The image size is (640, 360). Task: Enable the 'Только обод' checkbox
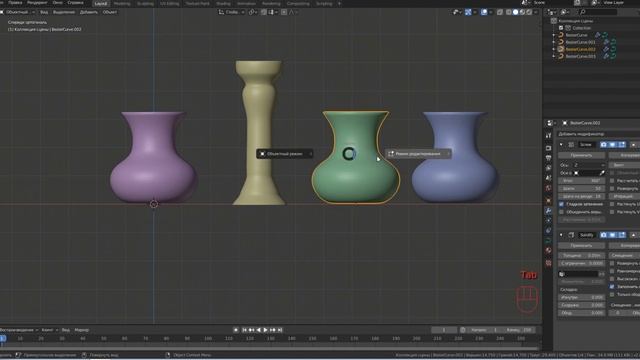612,294
